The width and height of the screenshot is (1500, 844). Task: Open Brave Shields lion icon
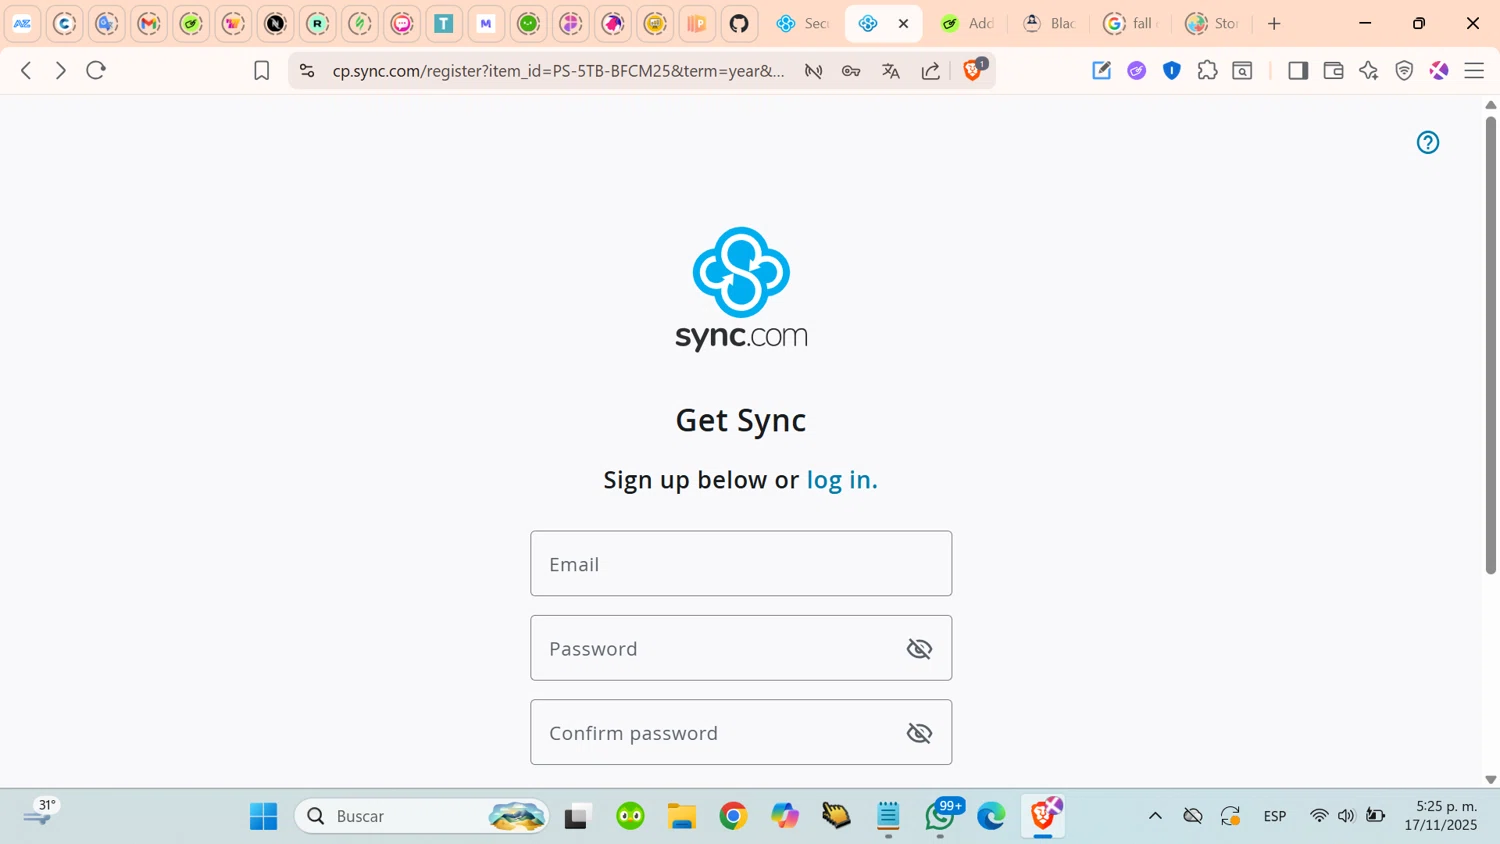(973, 69)
